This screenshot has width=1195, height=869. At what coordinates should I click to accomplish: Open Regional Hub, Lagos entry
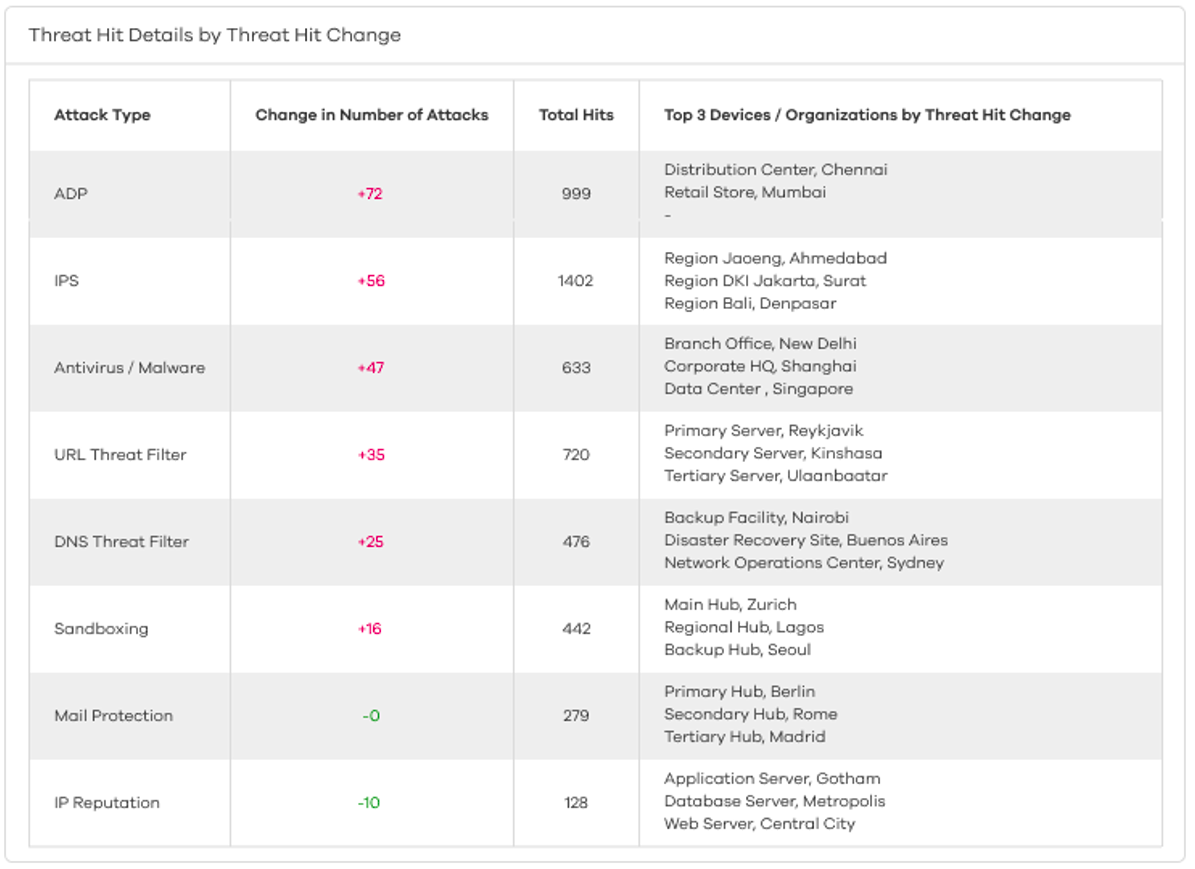click(x=744, y=627)
